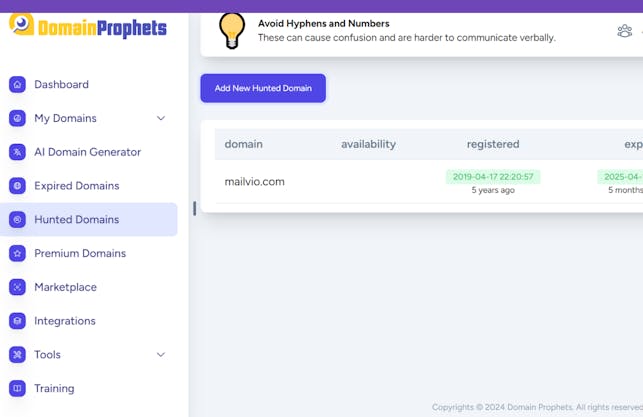Screen dimensions: 643x417
Task: Click the Training book icon
Action: point(17,388)
